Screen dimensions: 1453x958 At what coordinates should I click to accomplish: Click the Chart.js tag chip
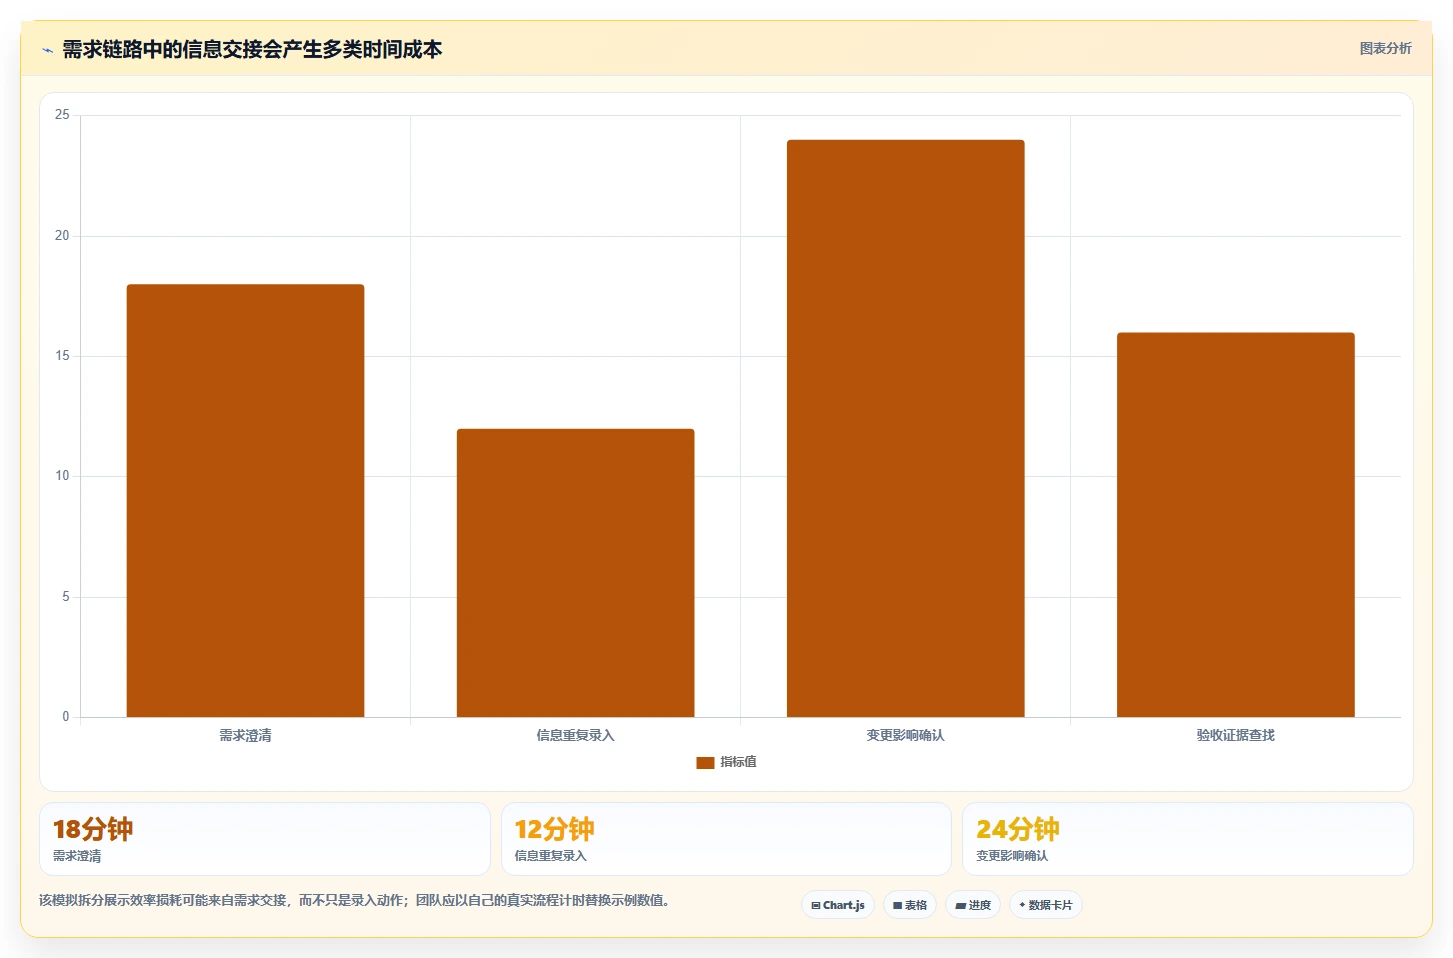pos(838,905)
